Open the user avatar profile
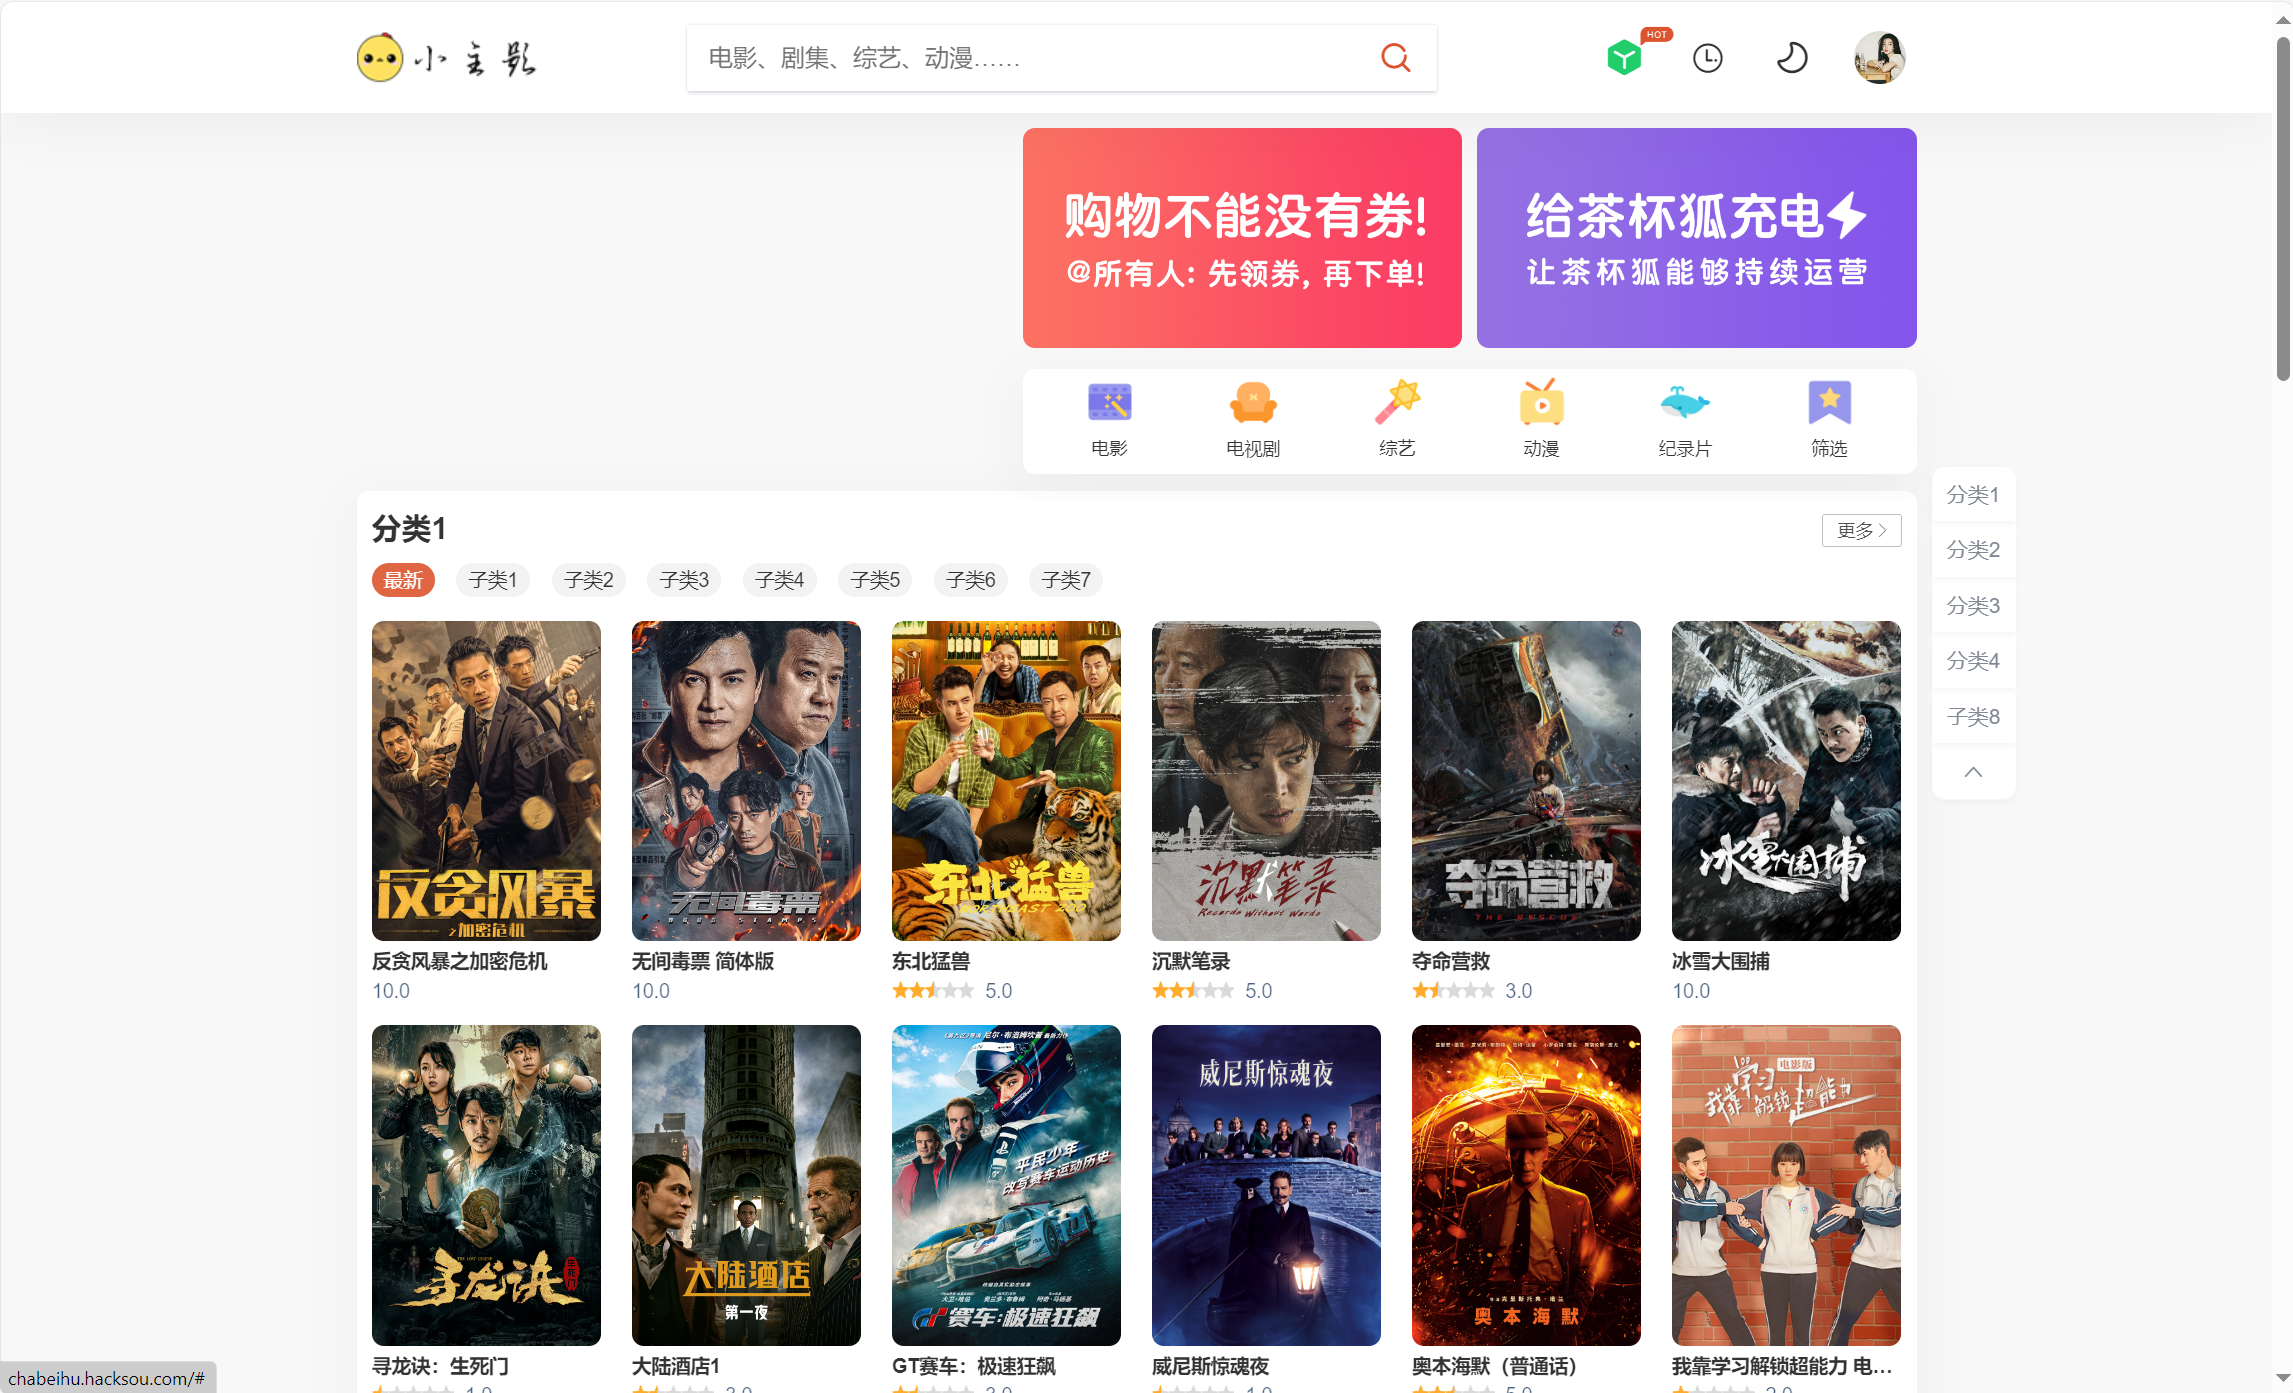This screenshot has height=1393, width=2293. pos(1879,58)
